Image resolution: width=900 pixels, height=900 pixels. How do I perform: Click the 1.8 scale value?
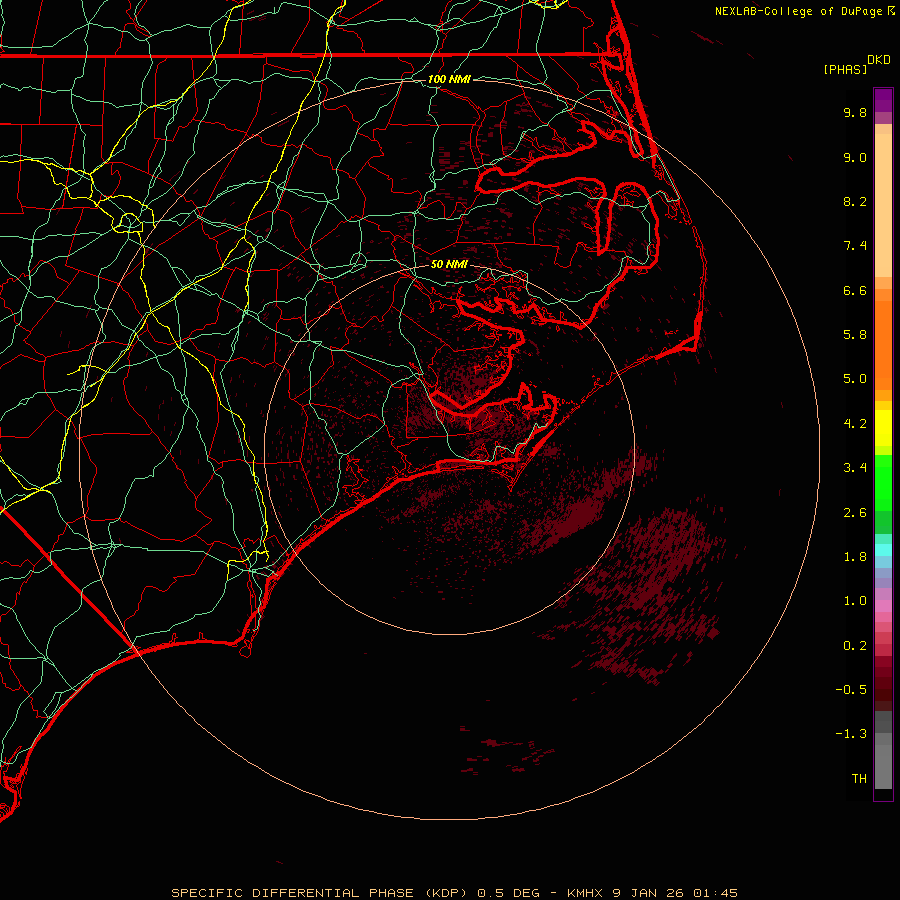click(855, 557)
